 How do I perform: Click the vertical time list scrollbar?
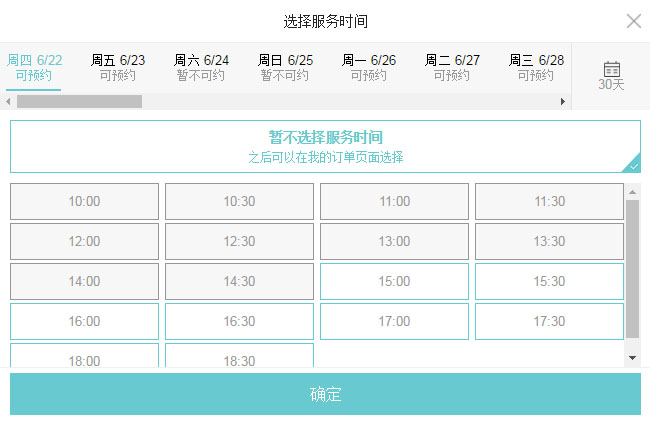[x=632, y=268]
